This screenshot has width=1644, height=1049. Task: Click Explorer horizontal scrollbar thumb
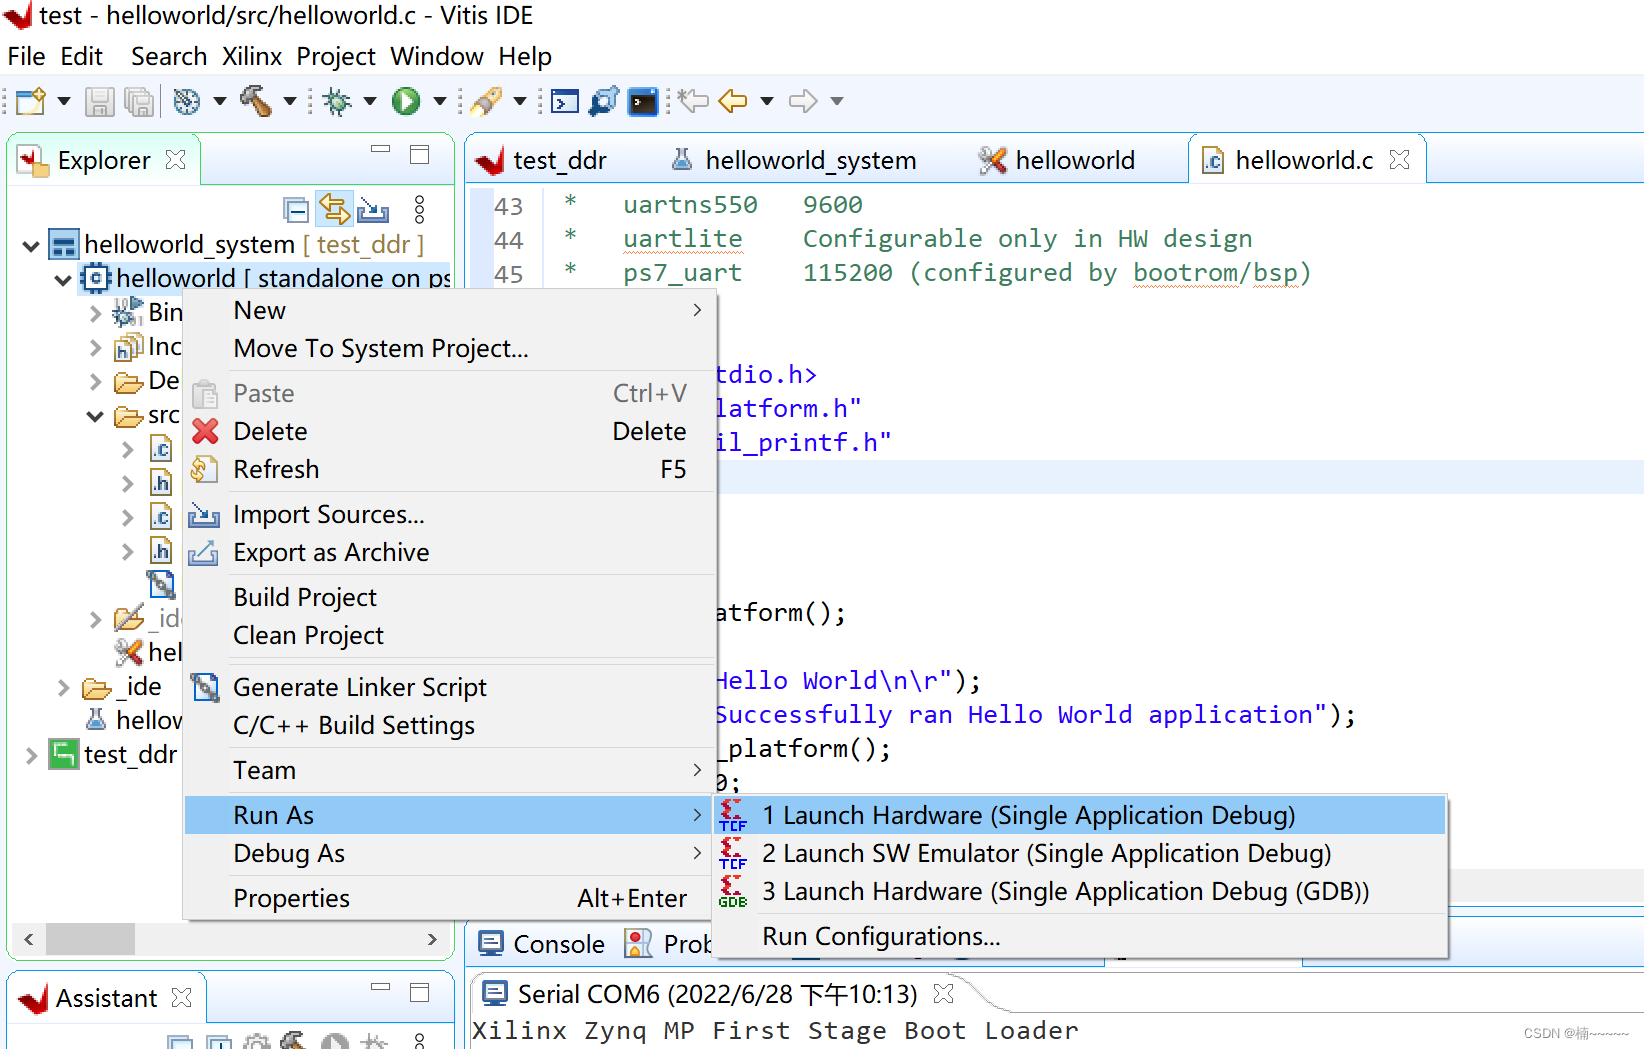(90, 939)
